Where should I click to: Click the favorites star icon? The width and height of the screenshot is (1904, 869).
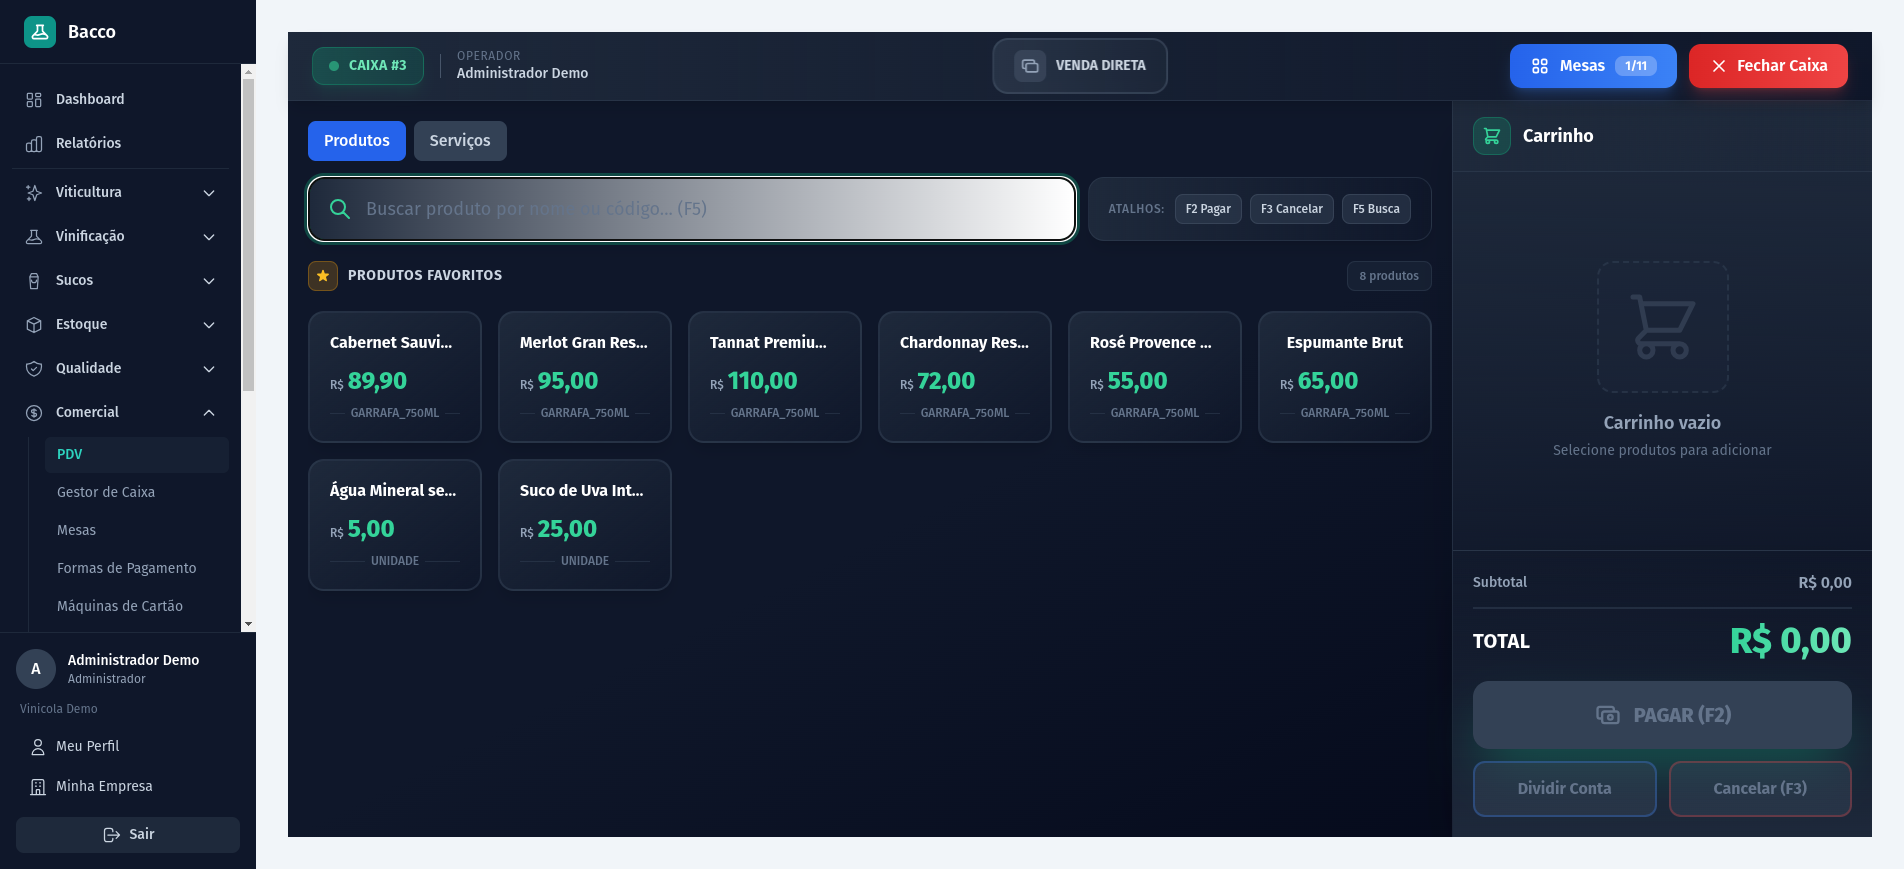click(x=323, y=276)
